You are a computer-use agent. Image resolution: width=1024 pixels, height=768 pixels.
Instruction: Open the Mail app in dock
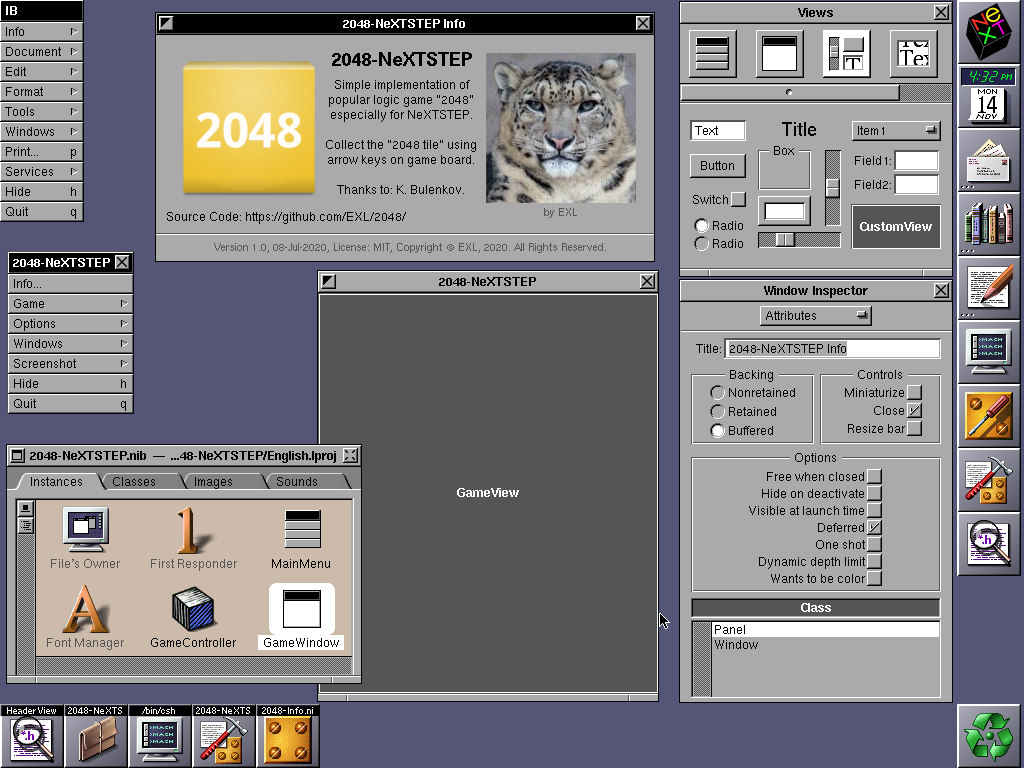point(991,160)
